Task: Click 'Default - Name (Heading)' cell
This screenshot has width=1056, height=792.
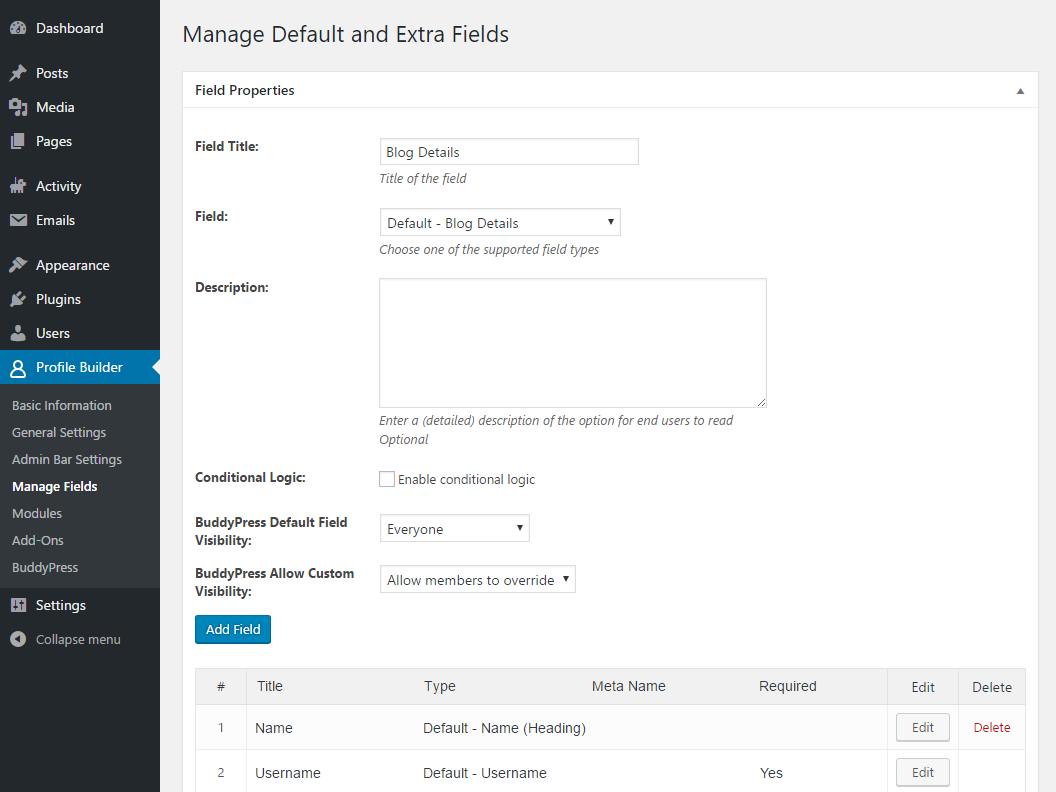Action: (504, 728)
